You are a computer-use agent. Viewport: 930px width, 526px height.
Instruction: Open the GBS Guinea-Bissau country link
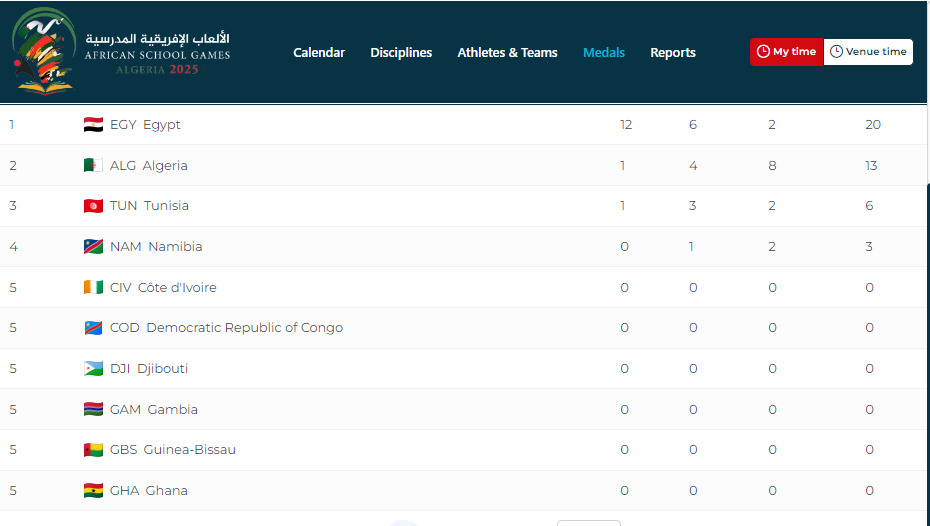(172, 450)
